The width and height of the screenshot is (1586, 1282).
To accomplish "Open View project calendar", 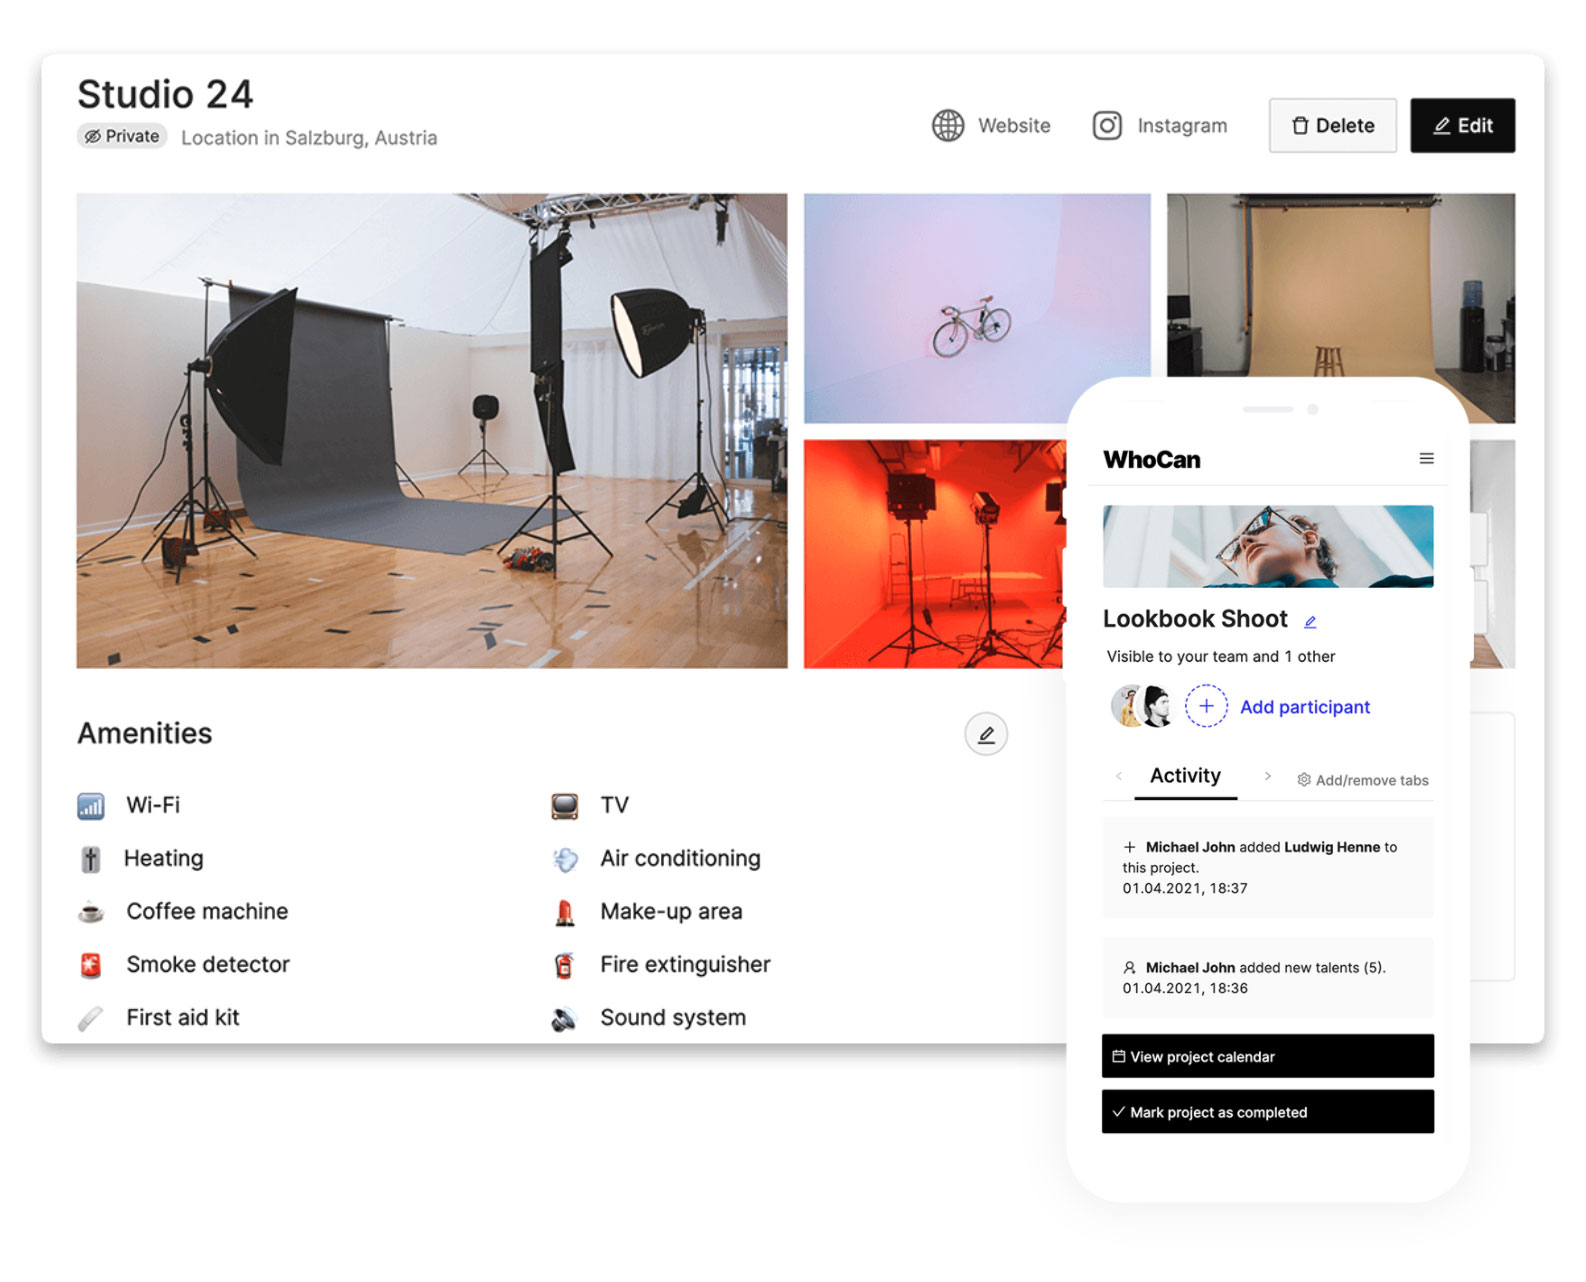I will tap(1267, 1057).
